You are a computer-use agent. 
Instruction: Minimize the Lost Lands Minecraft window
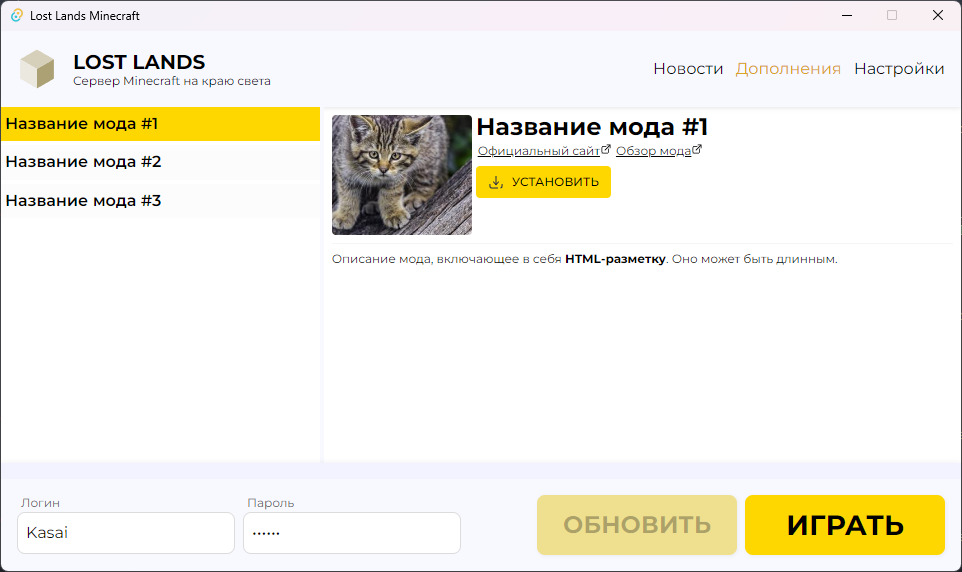coord(847,15)
